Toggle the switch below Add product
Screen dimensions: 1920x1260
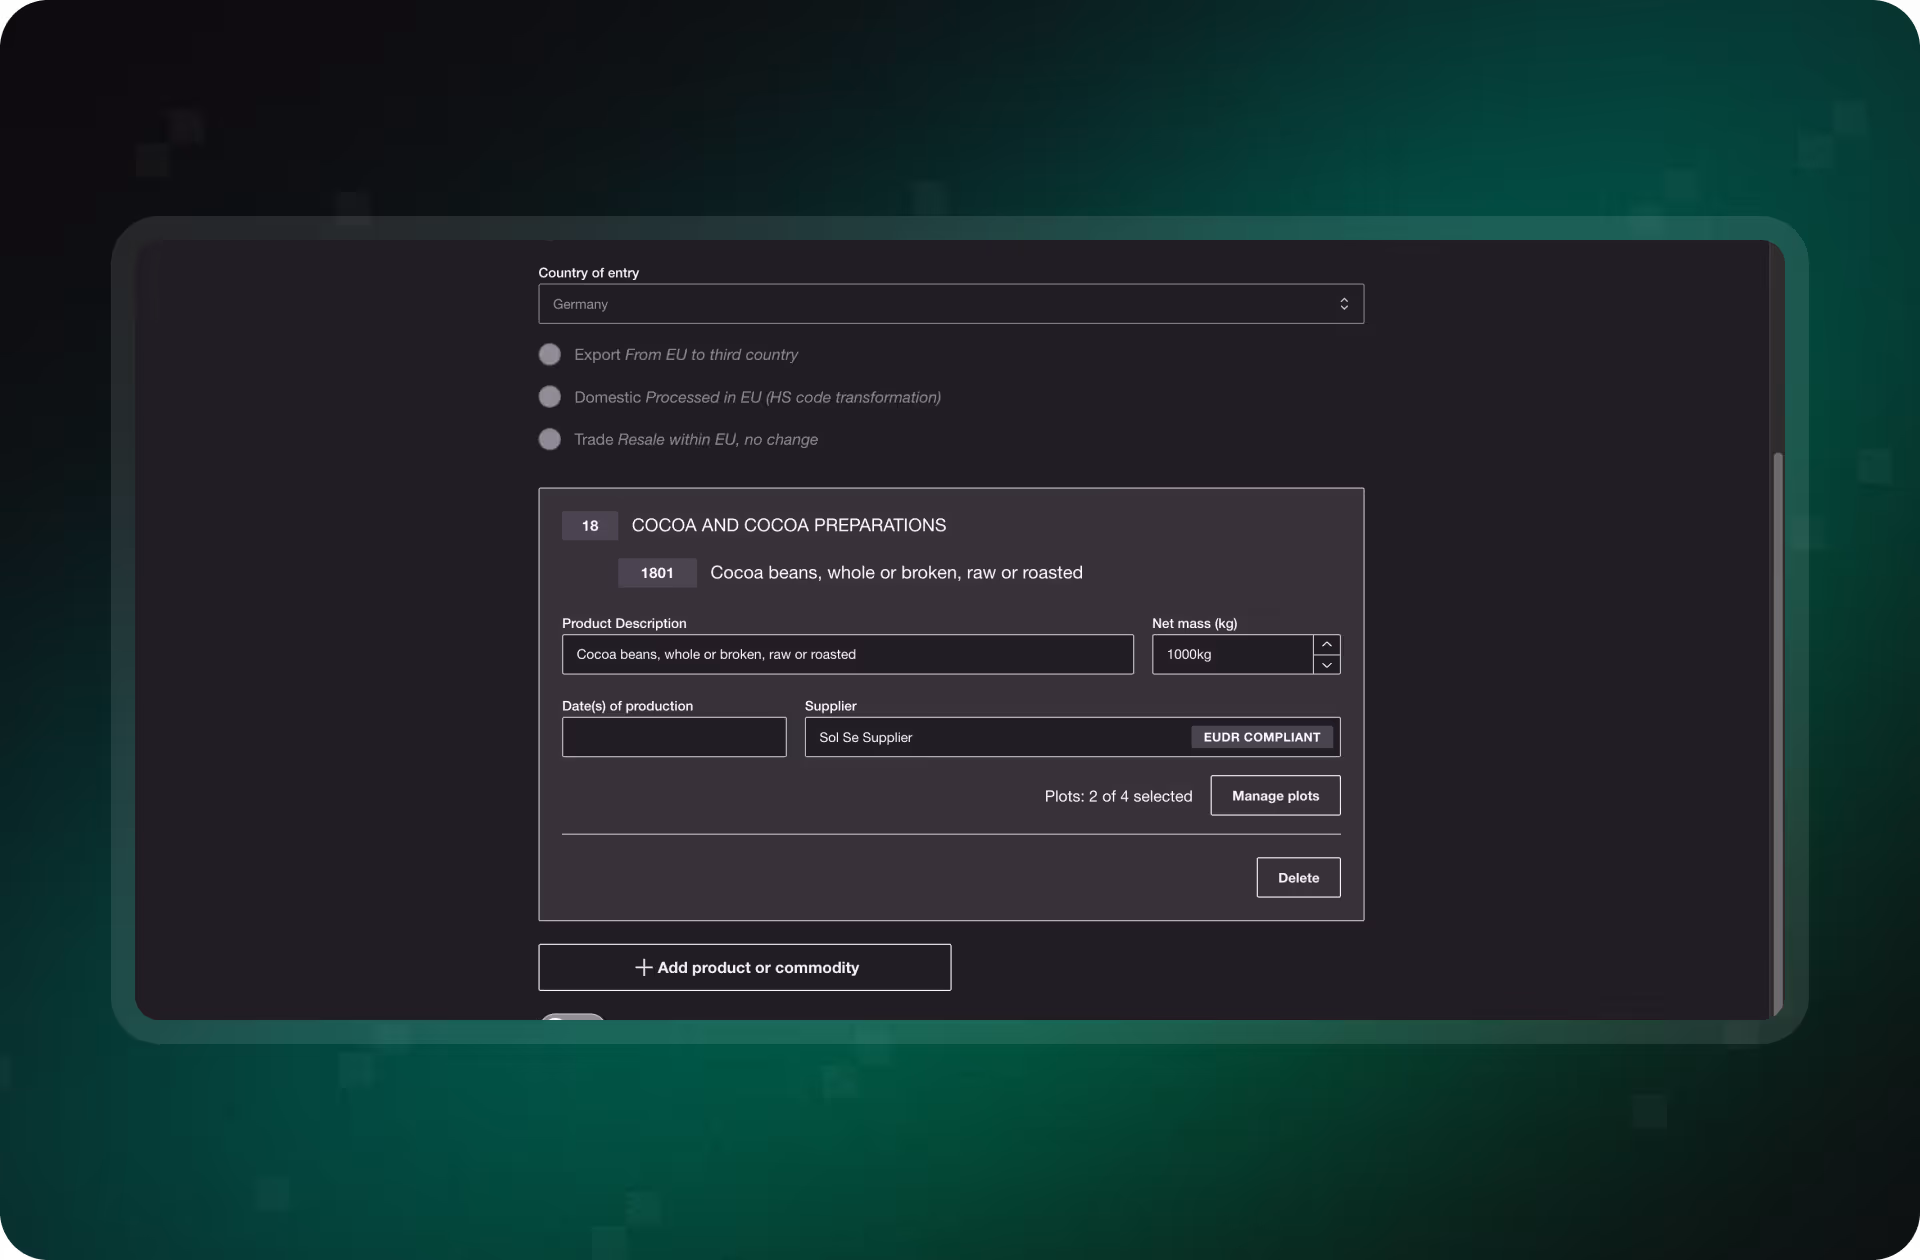point(572,1017)
